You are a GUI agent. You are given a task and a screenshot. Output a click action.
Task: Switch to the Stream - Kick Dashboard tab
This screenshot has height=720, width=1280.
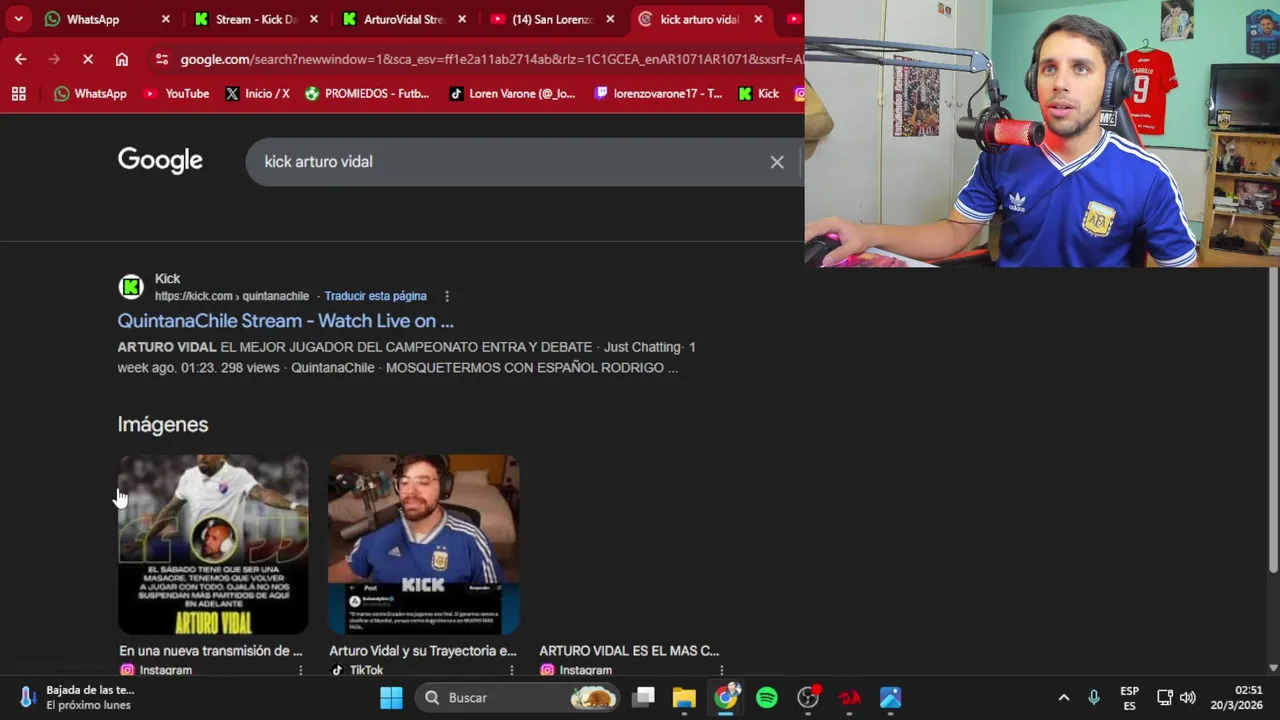tap(256, 19)
